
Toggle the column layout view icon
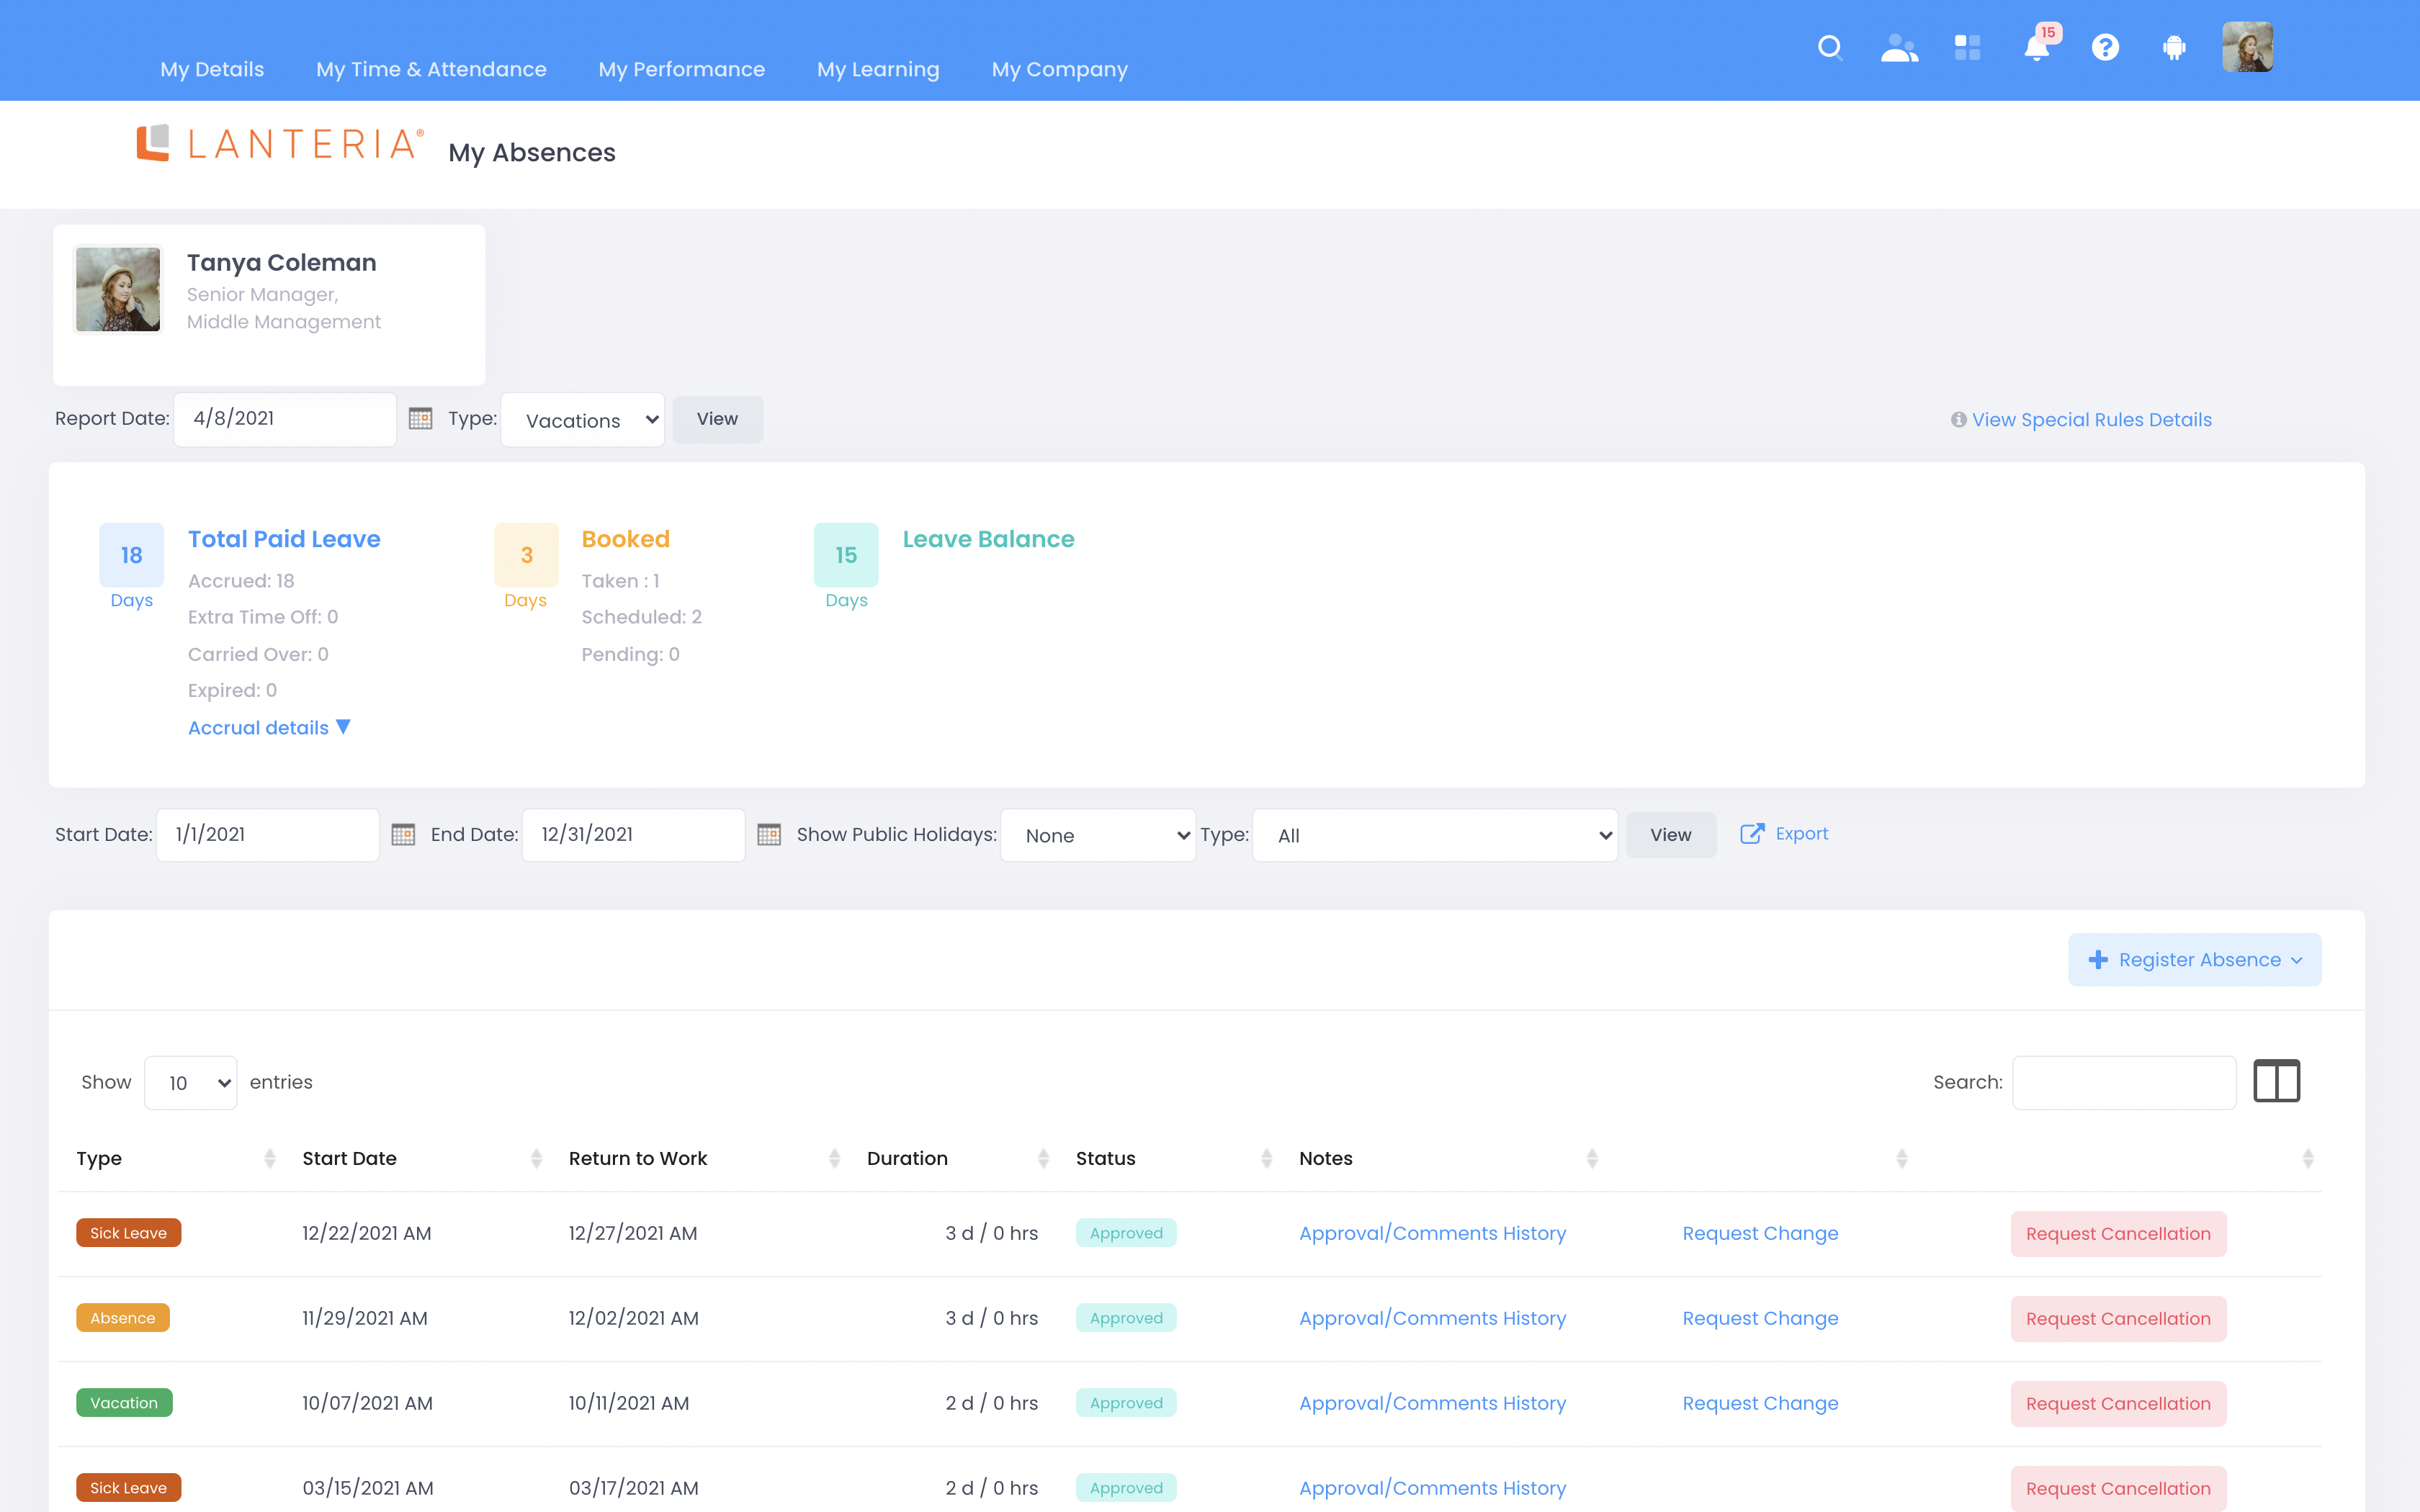point(2277,1080)
